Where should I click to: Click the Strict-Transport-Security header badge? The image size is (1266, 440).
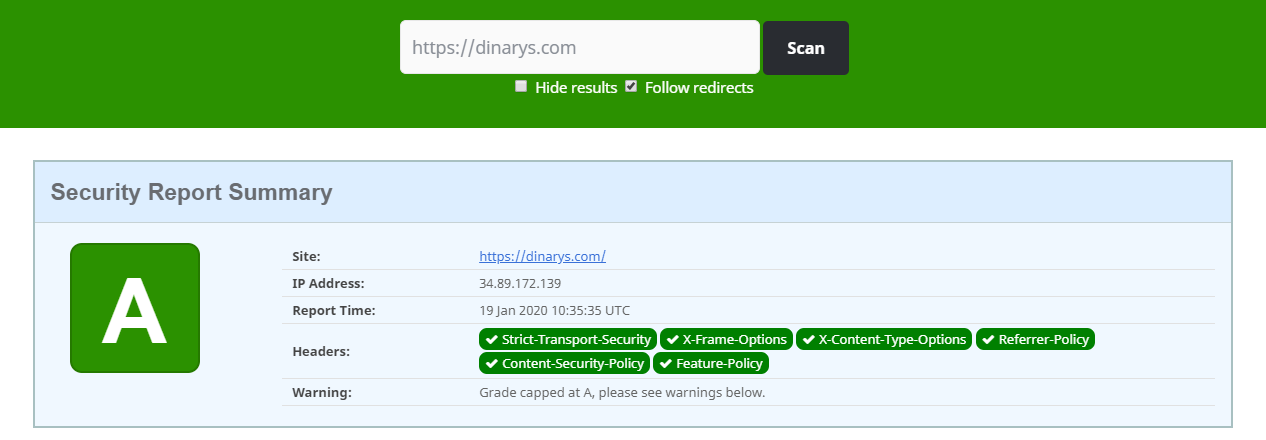(x=568, y=339)
